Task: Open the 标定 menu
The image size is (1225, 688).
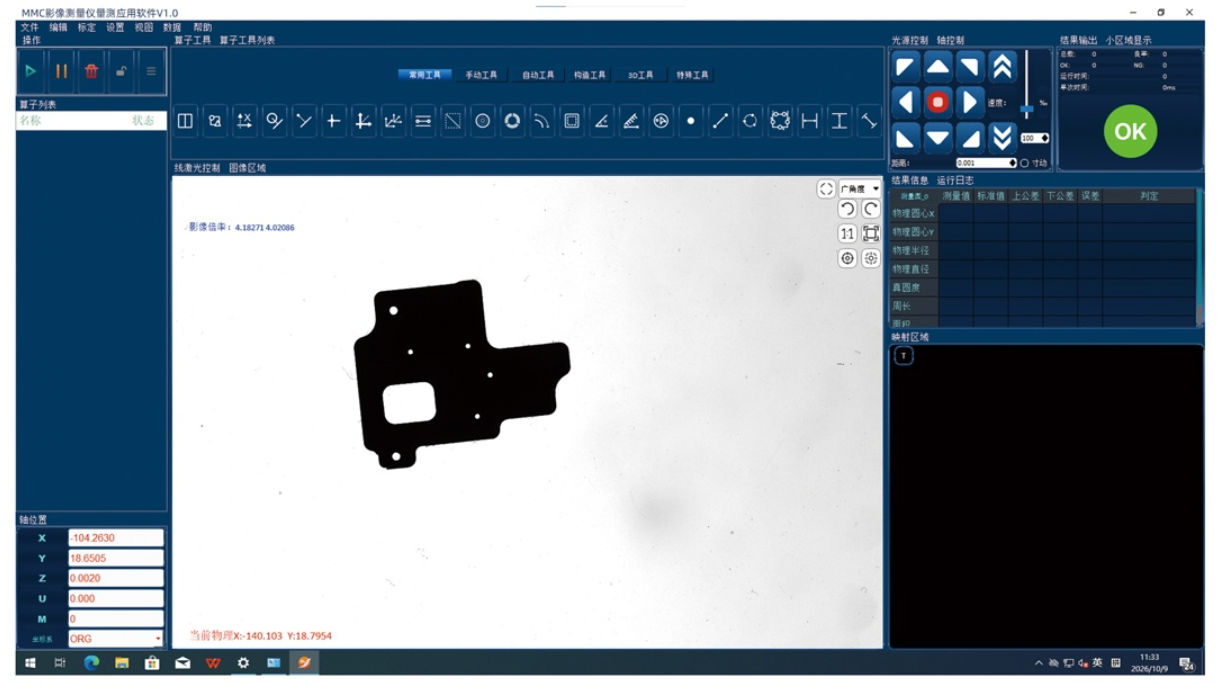Action: click(x=87, y=28)
